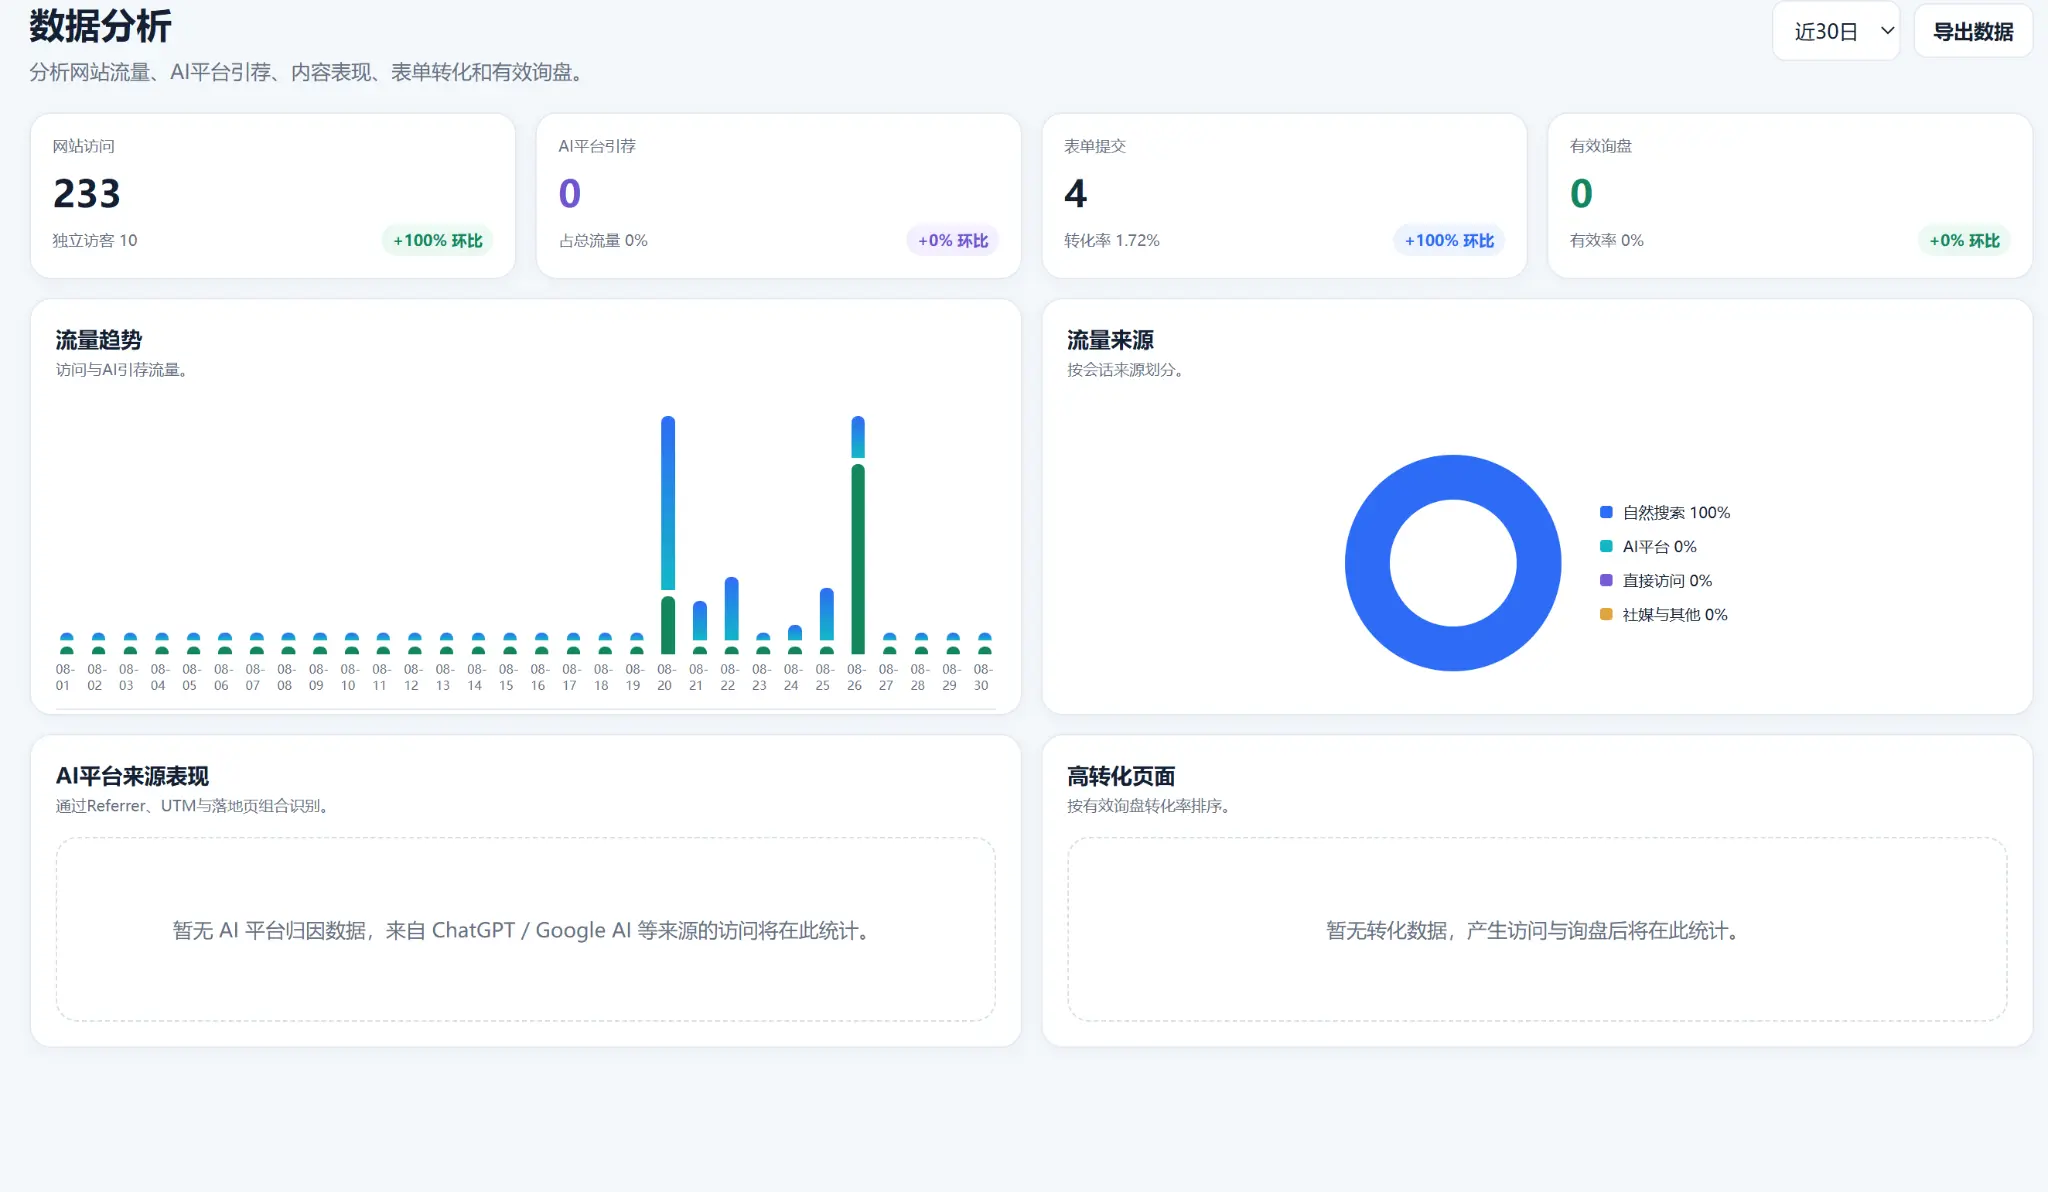
Task: Click the 独立访客 10 text
Action: pos(95,240)
